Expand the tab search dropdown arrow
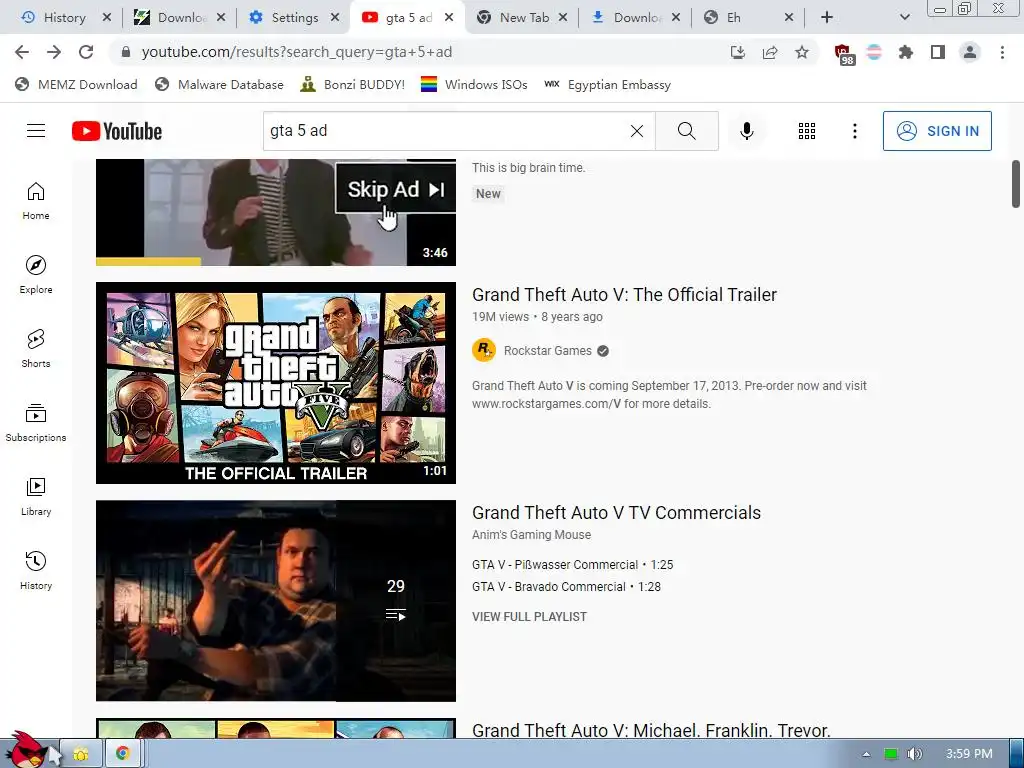Screen dimensions: 1024x768 pyautogui.click(x=904, y=18)
